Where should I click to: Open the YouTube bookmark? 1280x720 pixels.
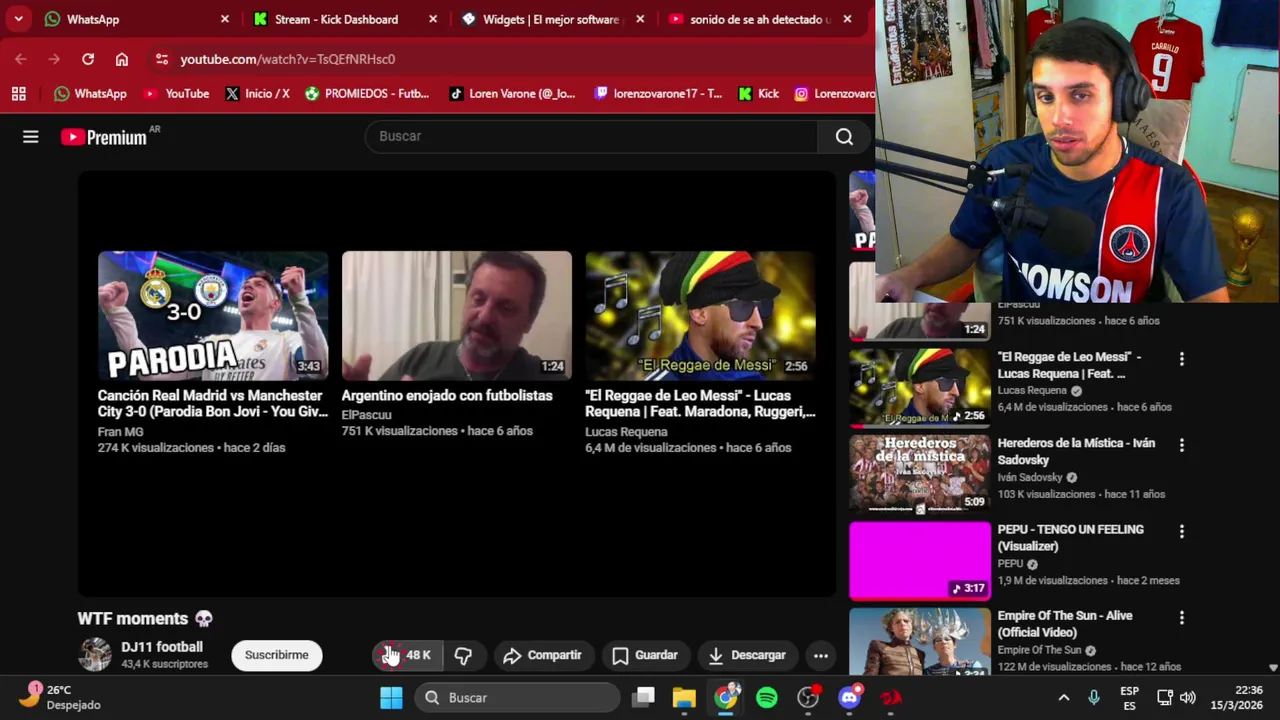click(176, 94)
